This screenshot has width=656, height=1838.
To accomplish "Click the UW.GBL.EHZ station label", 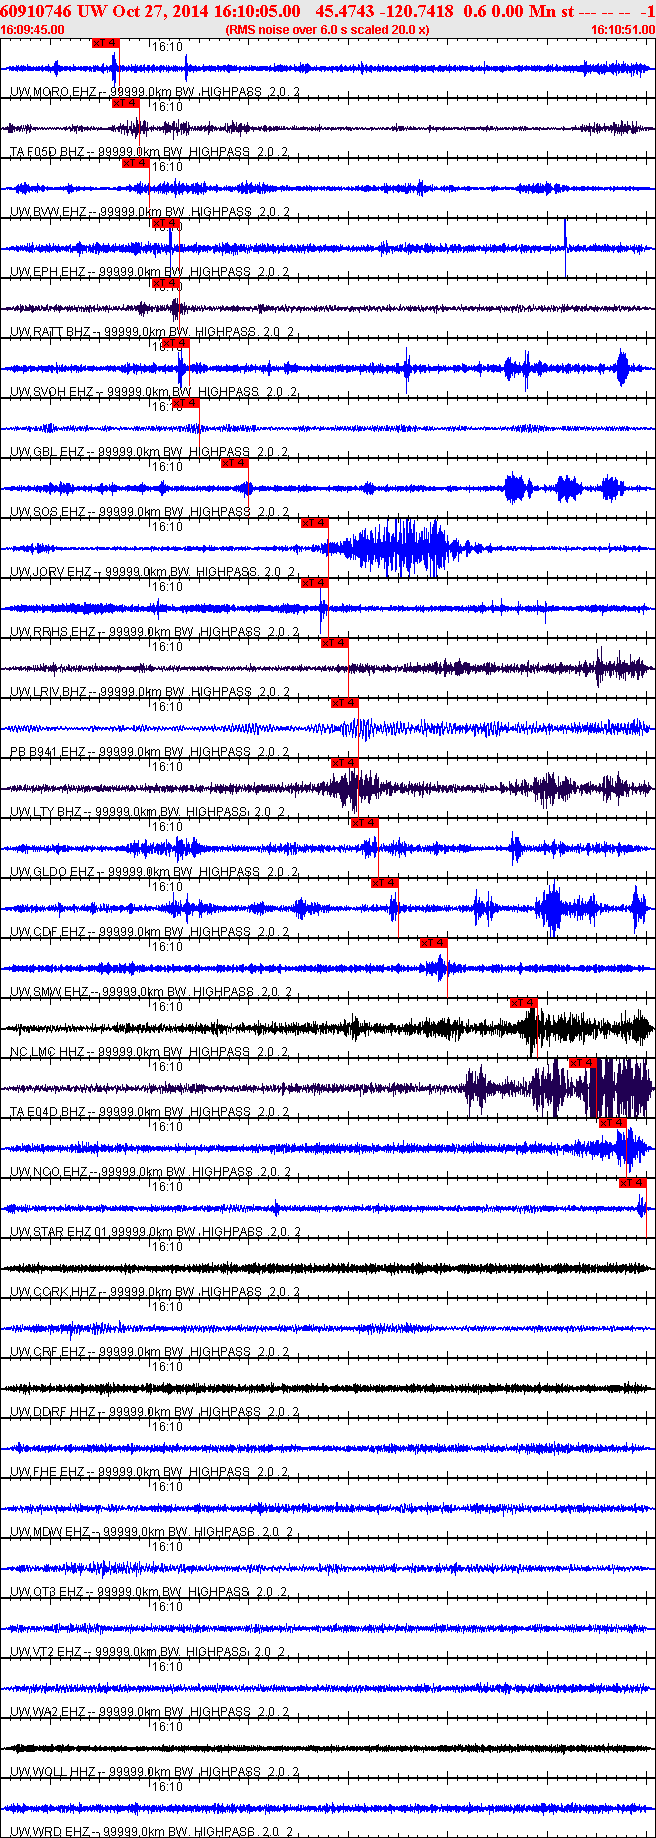I will 150,452.
